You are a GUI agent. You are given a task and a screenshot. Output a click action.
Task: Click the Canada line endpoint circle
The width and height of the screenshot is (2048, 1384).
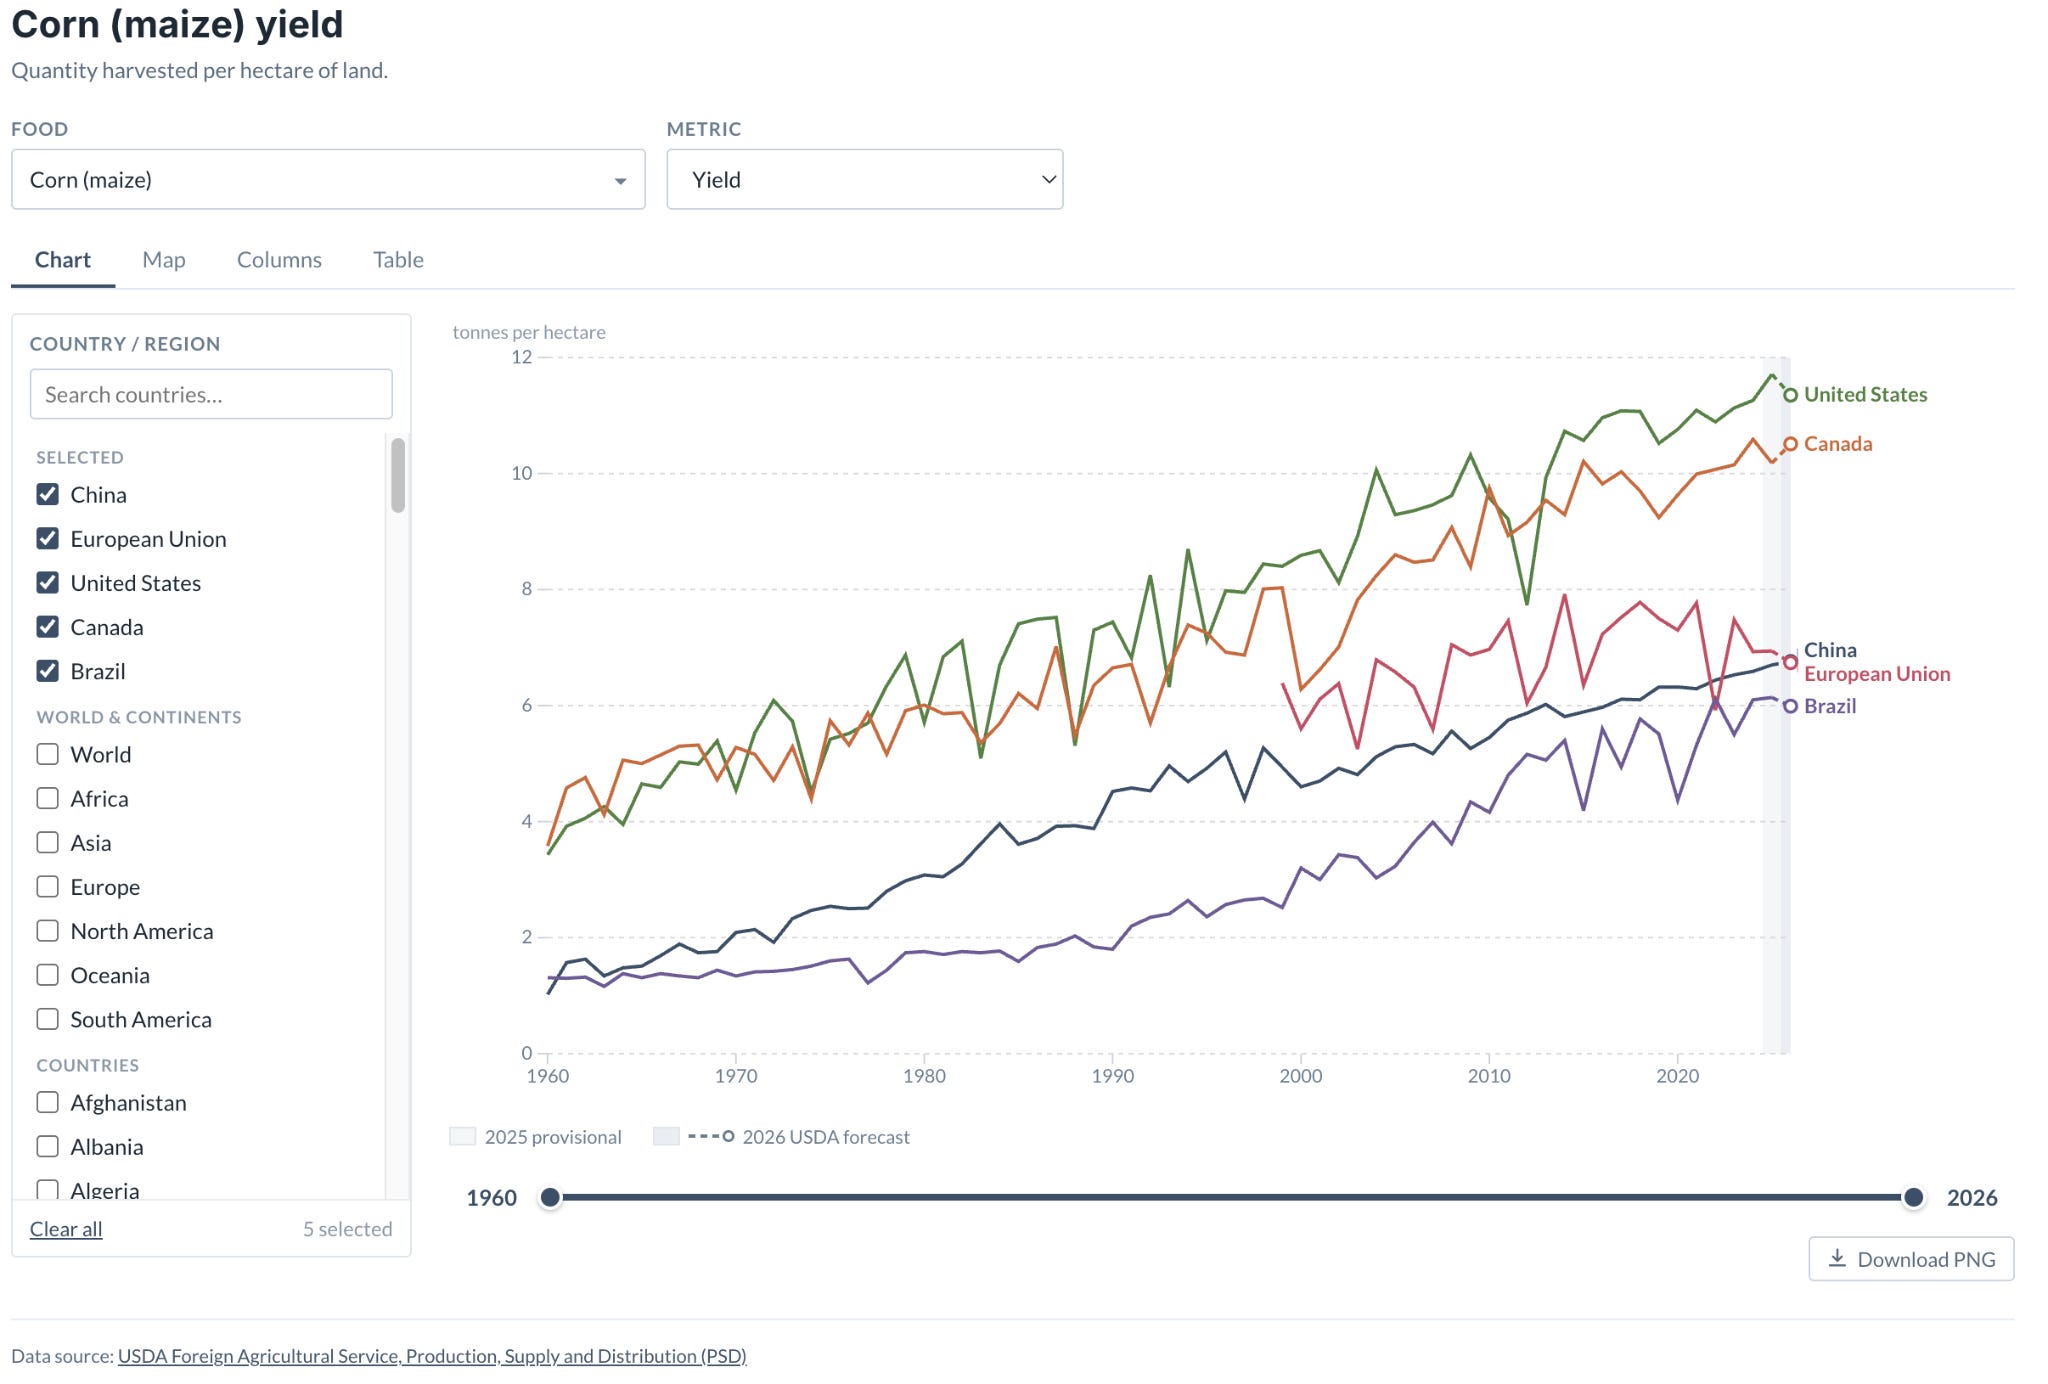click(x=1790, y=444)
